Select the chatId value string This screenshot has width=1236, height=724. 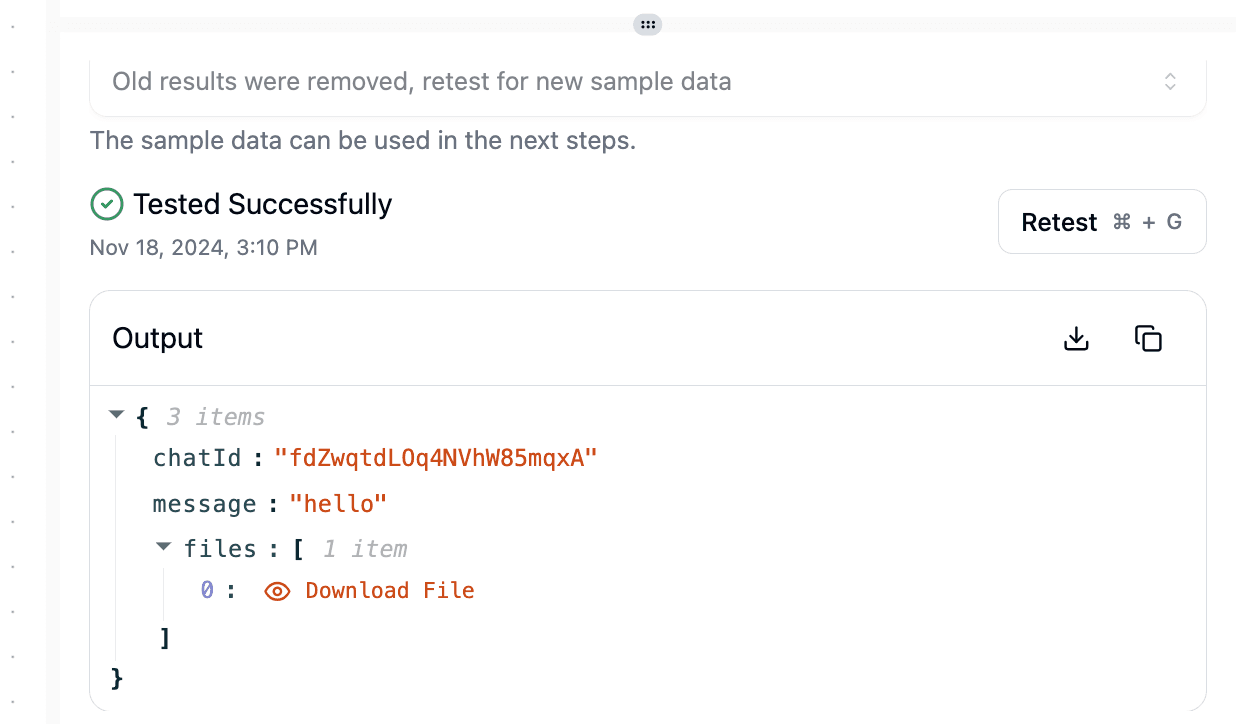pos(436,459)
